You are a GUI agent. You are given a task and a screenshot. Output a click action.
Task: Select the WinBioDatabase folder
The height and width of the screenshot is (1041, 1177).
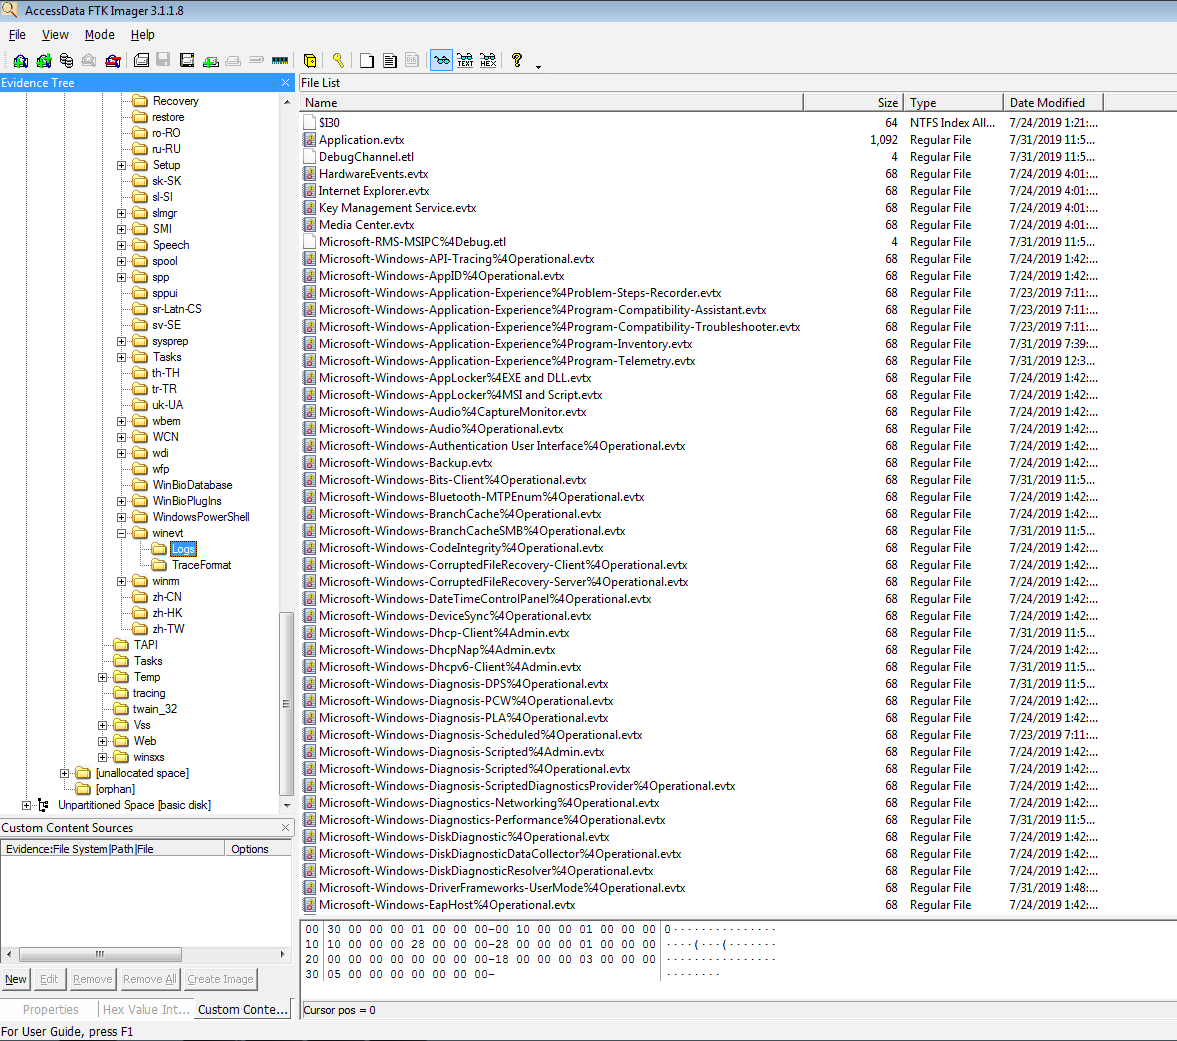click(192, 485)
